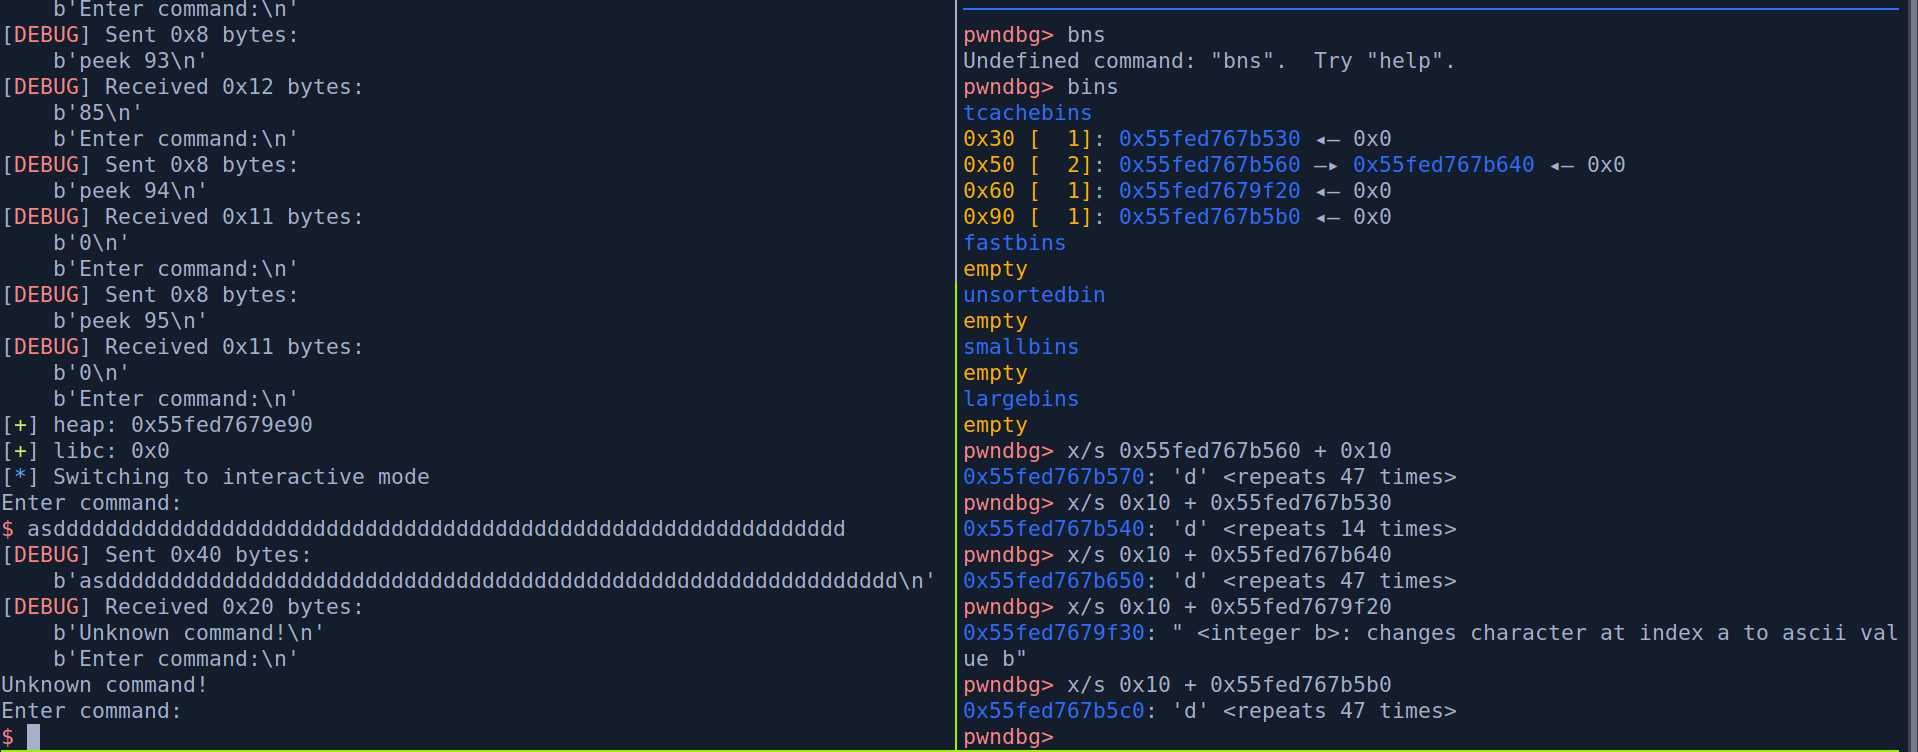Click the unsortedbin heading
Screen dimensions: 1918x752
tap(1034, 295)
